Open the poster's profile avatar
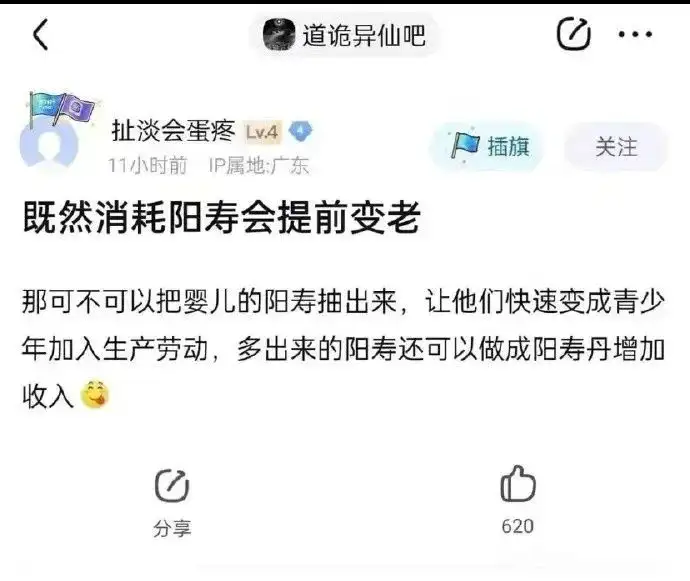 pyautogui.click(x=48, y=144)
